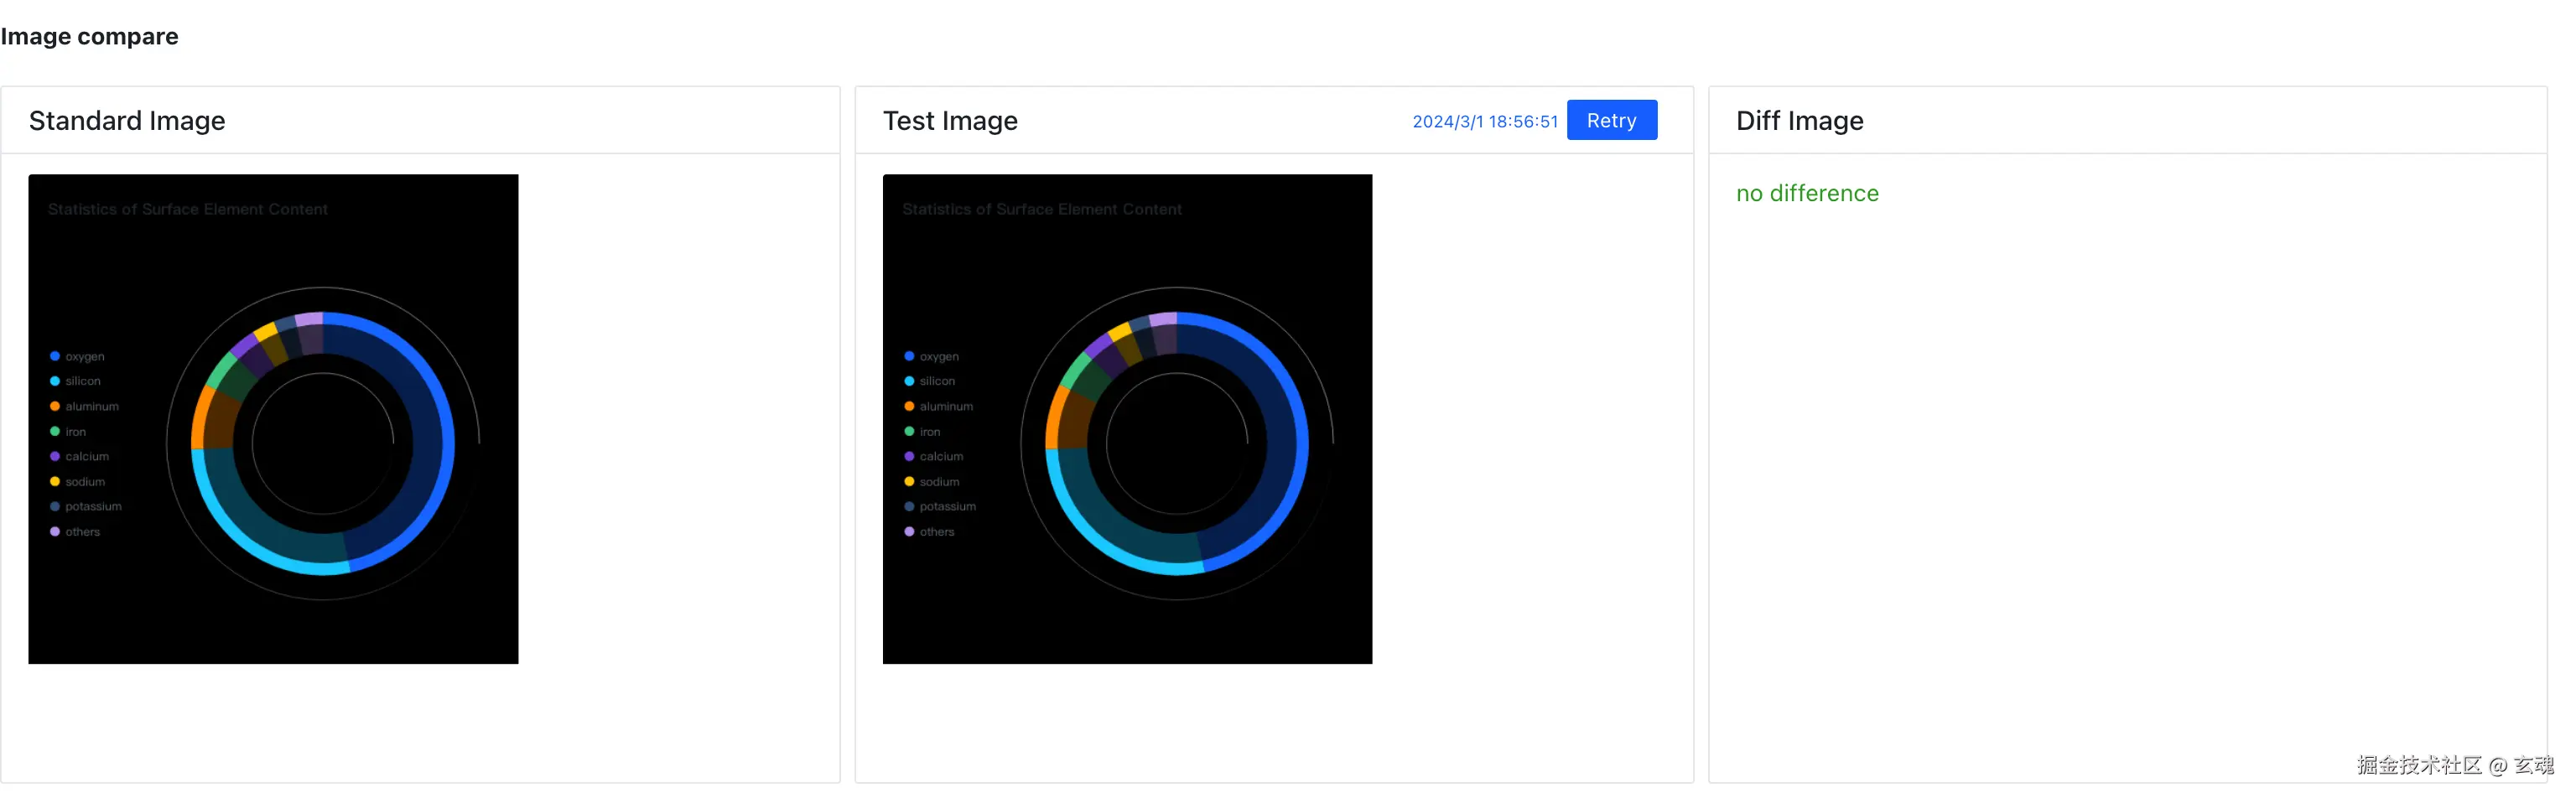This screenshot has width=2576, height=798.
Task: Toggle silicon legend entry in Standard Image chart
Action: pos(82,381)
